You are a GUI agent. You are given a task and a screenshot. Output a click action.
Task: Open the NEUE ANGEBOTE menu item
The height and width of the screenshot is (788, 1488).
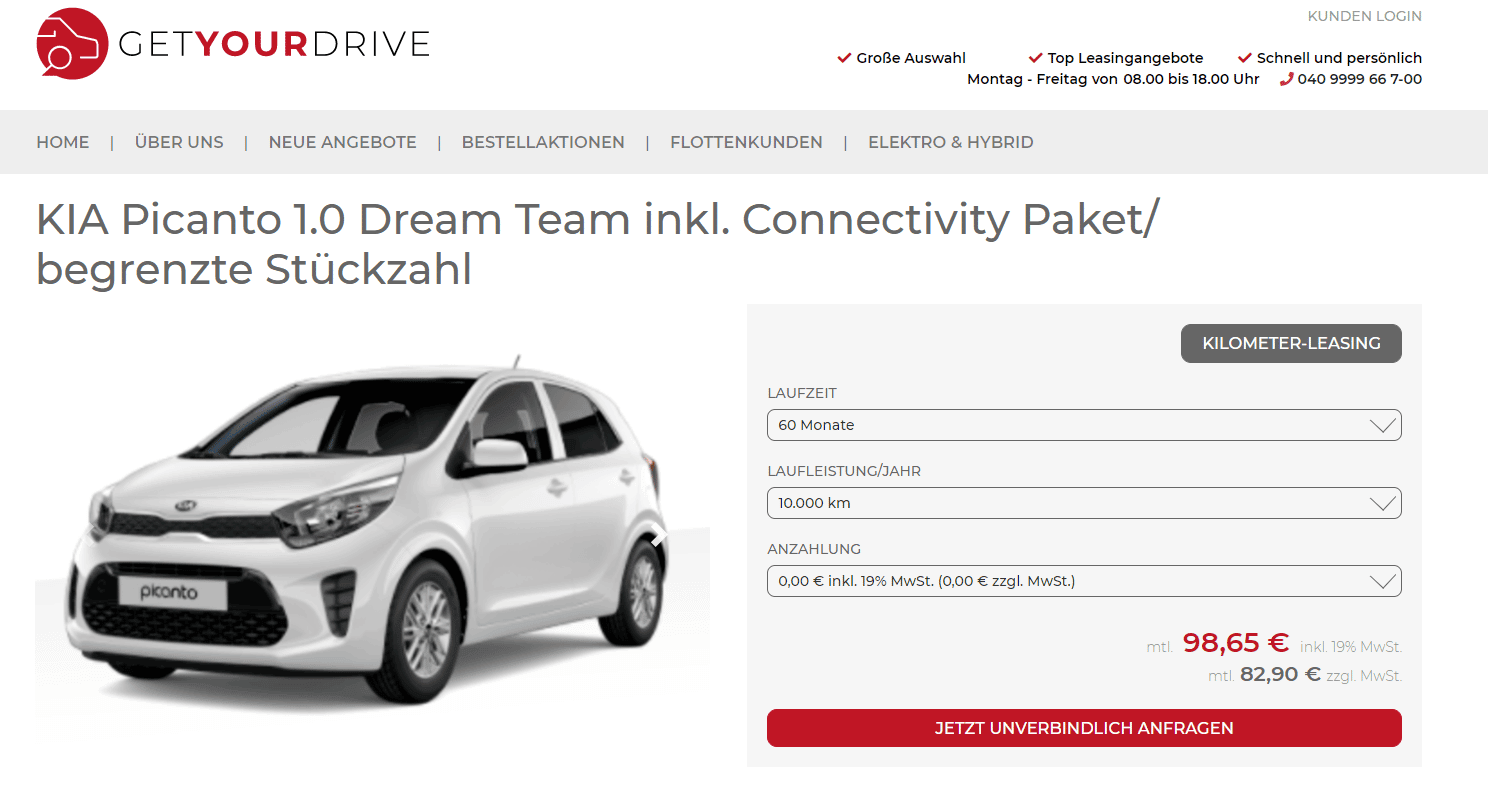342,142
